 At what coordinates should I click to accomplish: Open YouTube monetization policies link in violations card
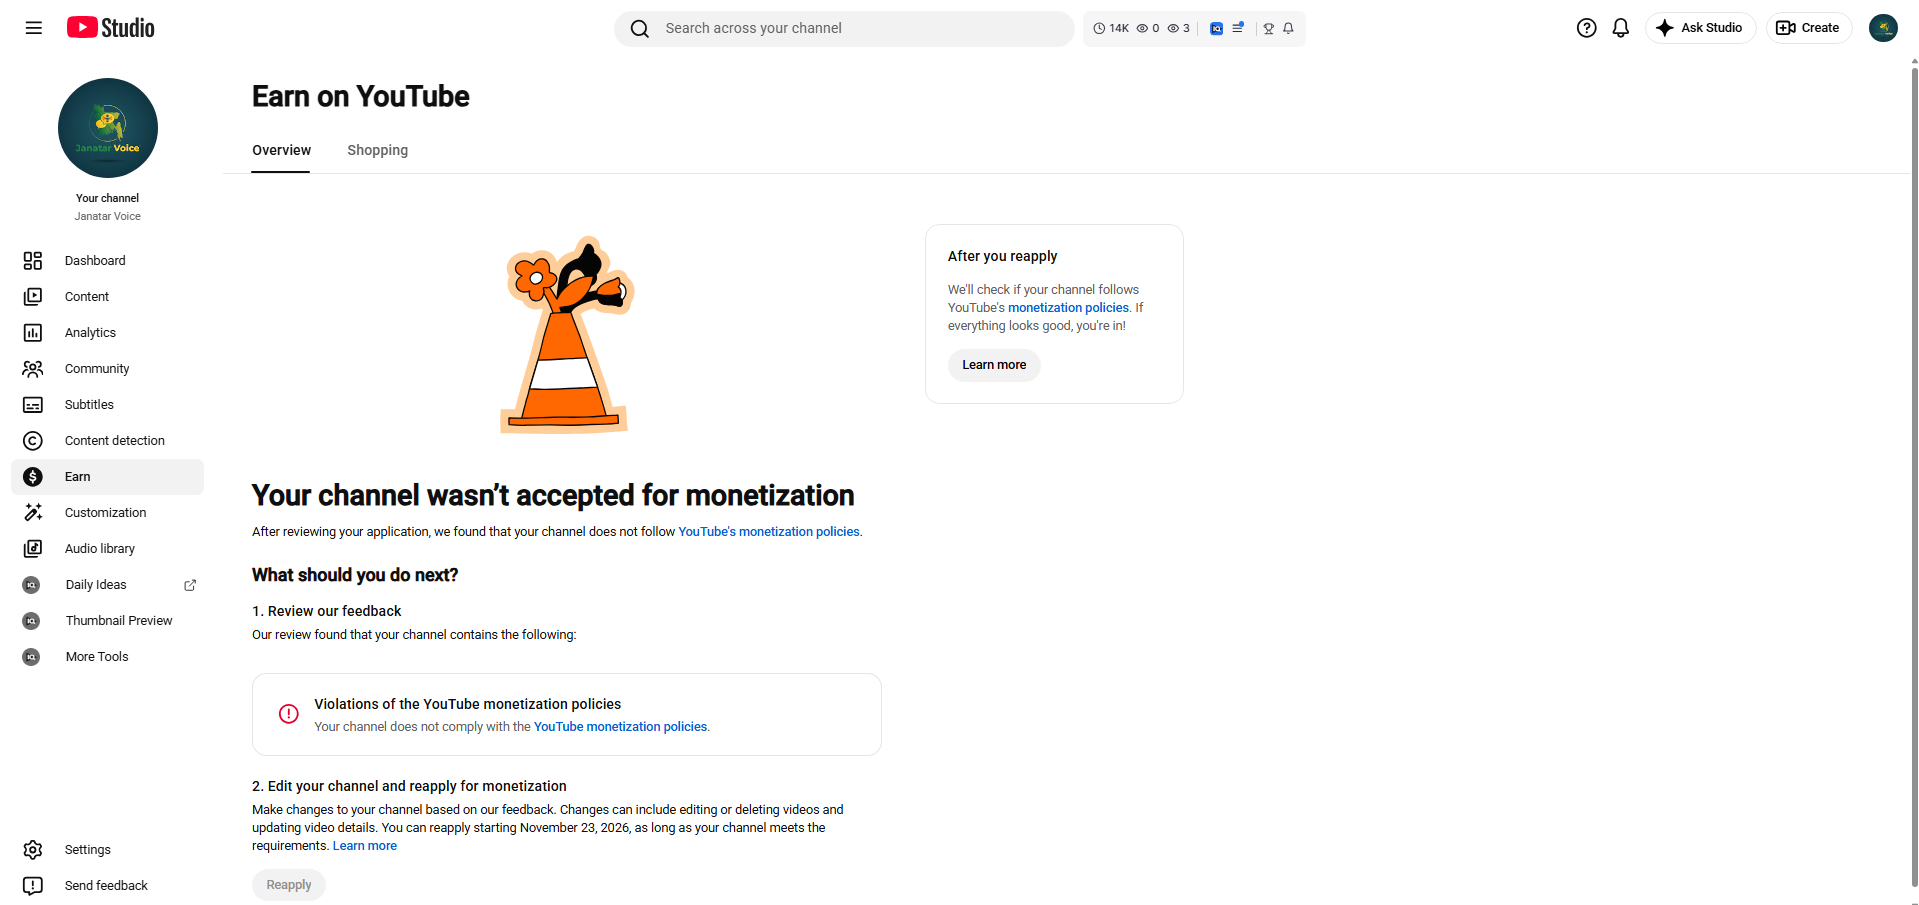(x=620, y=727)
